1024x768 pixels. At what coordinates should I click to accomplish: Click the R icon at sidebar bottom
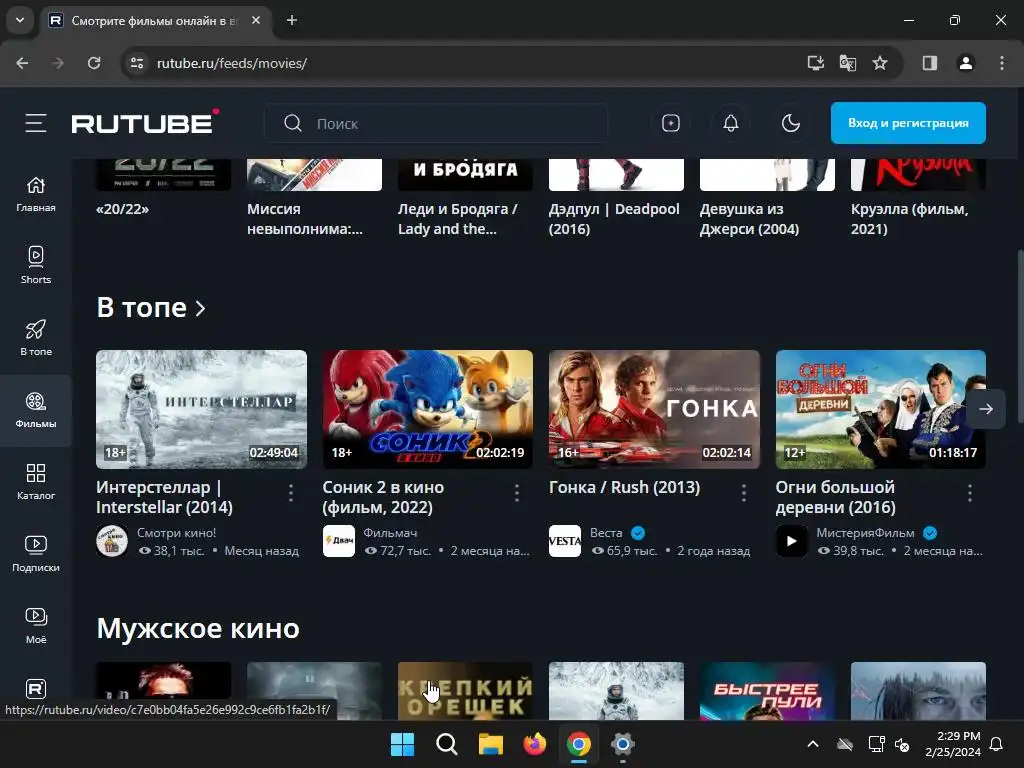(36, 688)
